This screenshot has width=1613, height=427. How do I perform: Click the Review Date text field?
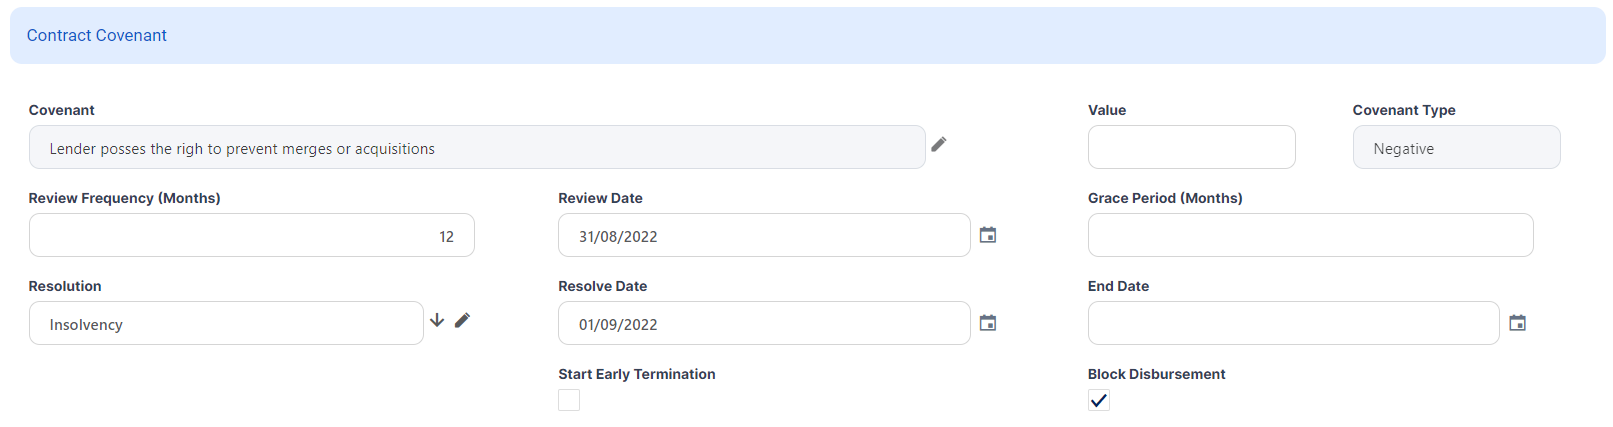coord(764,235)
